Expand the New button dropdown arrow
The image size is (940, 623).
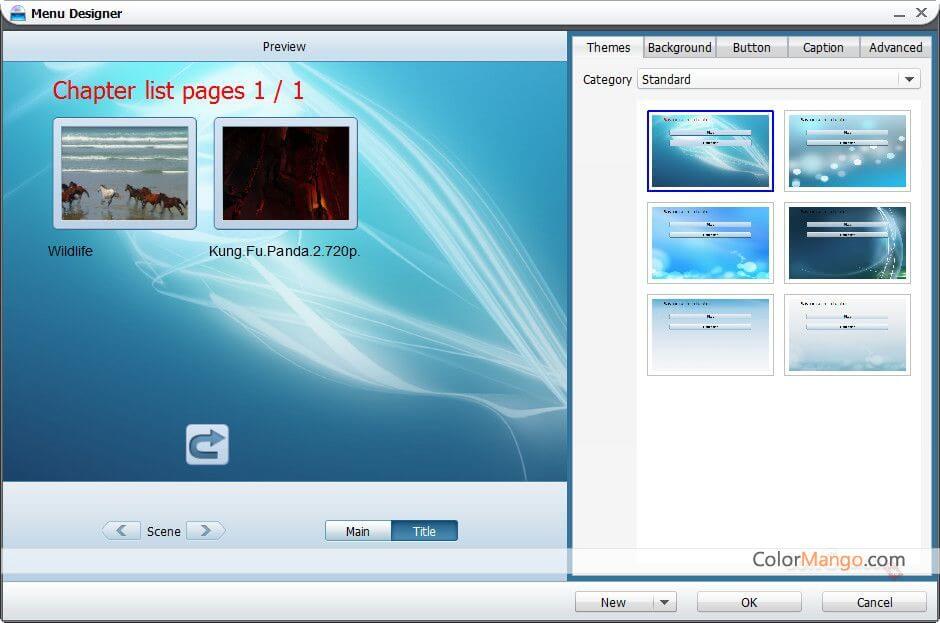click(664, 602)
